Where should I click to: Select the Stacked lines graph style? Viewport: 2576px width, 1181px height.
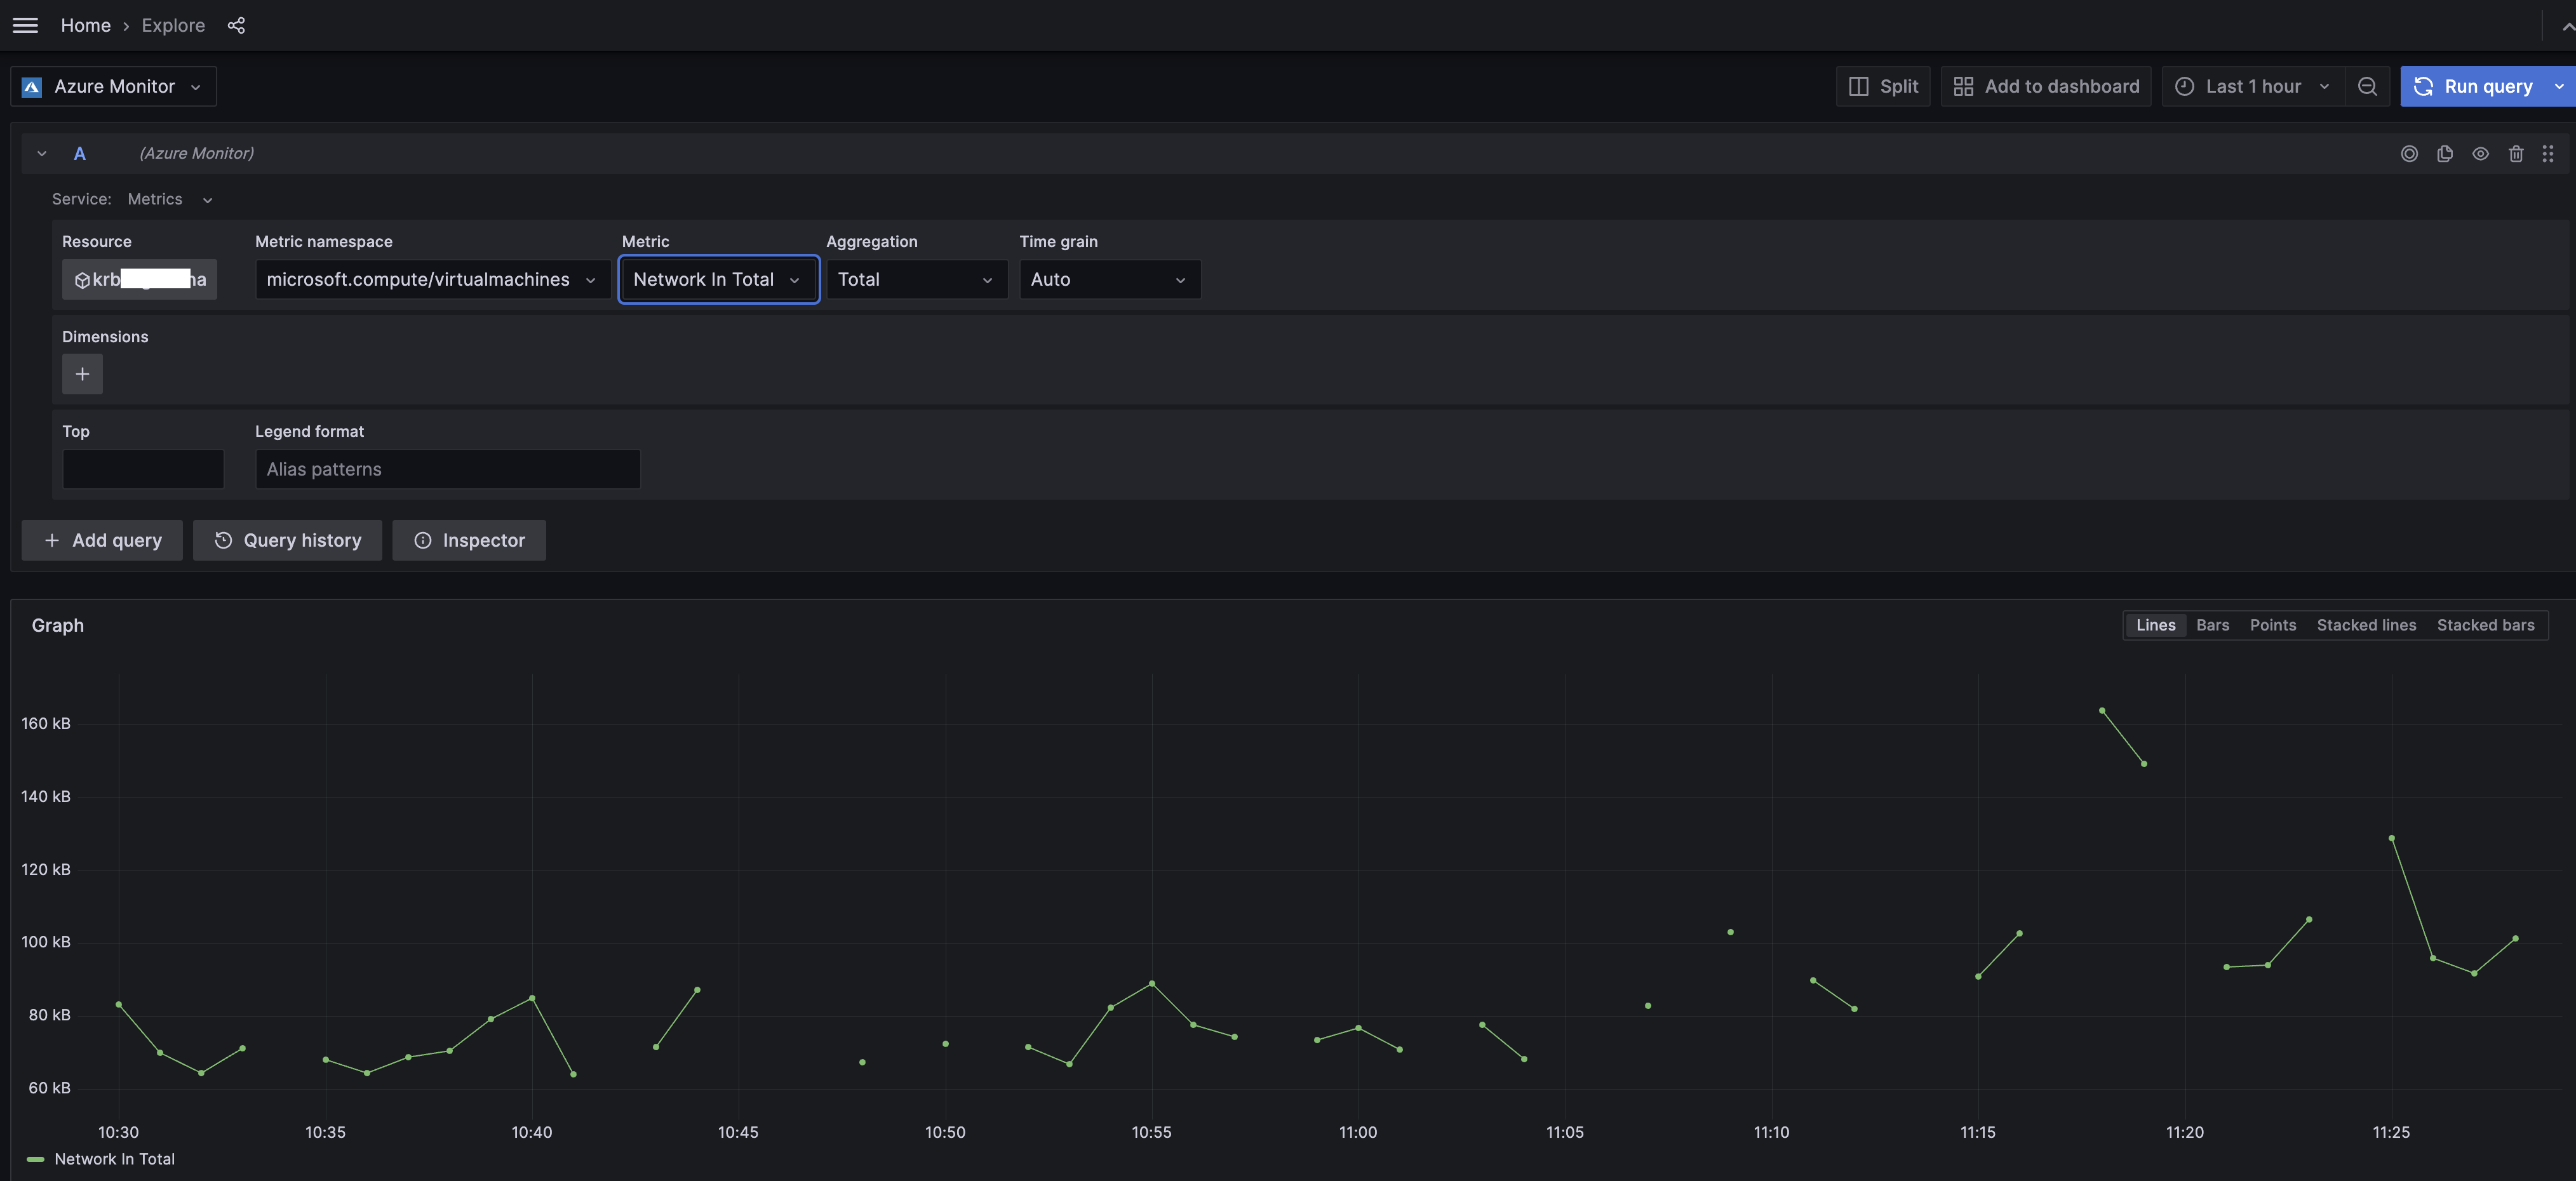tap(2365, 625)
